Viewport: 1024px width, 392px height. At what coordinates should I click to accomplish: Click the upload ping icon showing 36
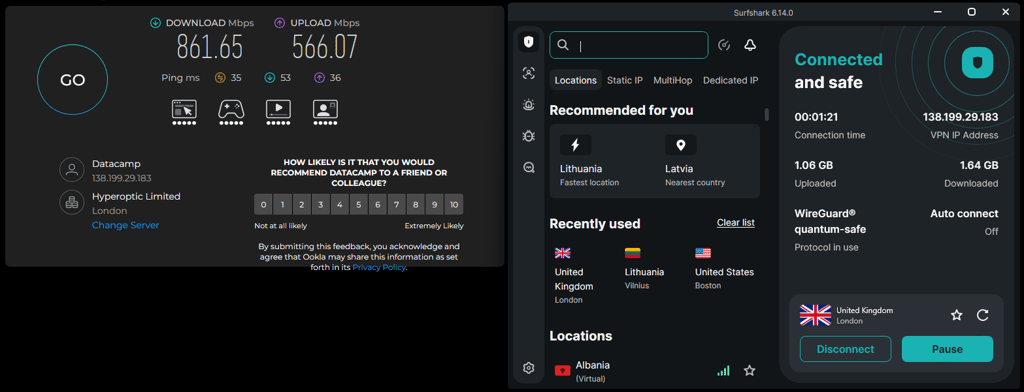[319, 78]
